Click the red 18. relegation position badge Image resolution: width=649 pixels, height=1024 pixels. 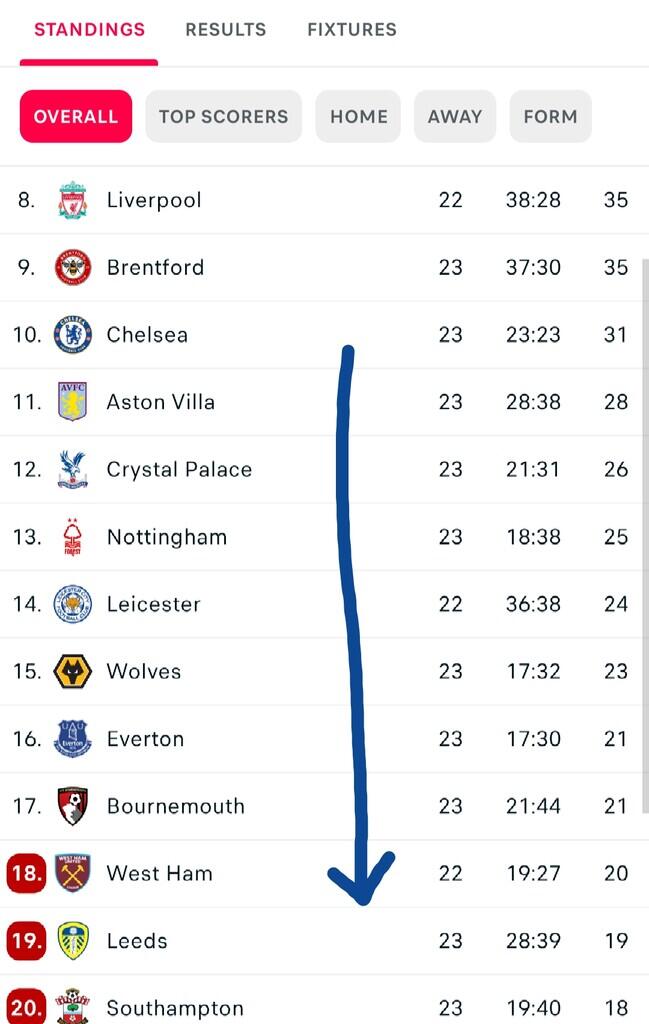[x=26, y=873]
